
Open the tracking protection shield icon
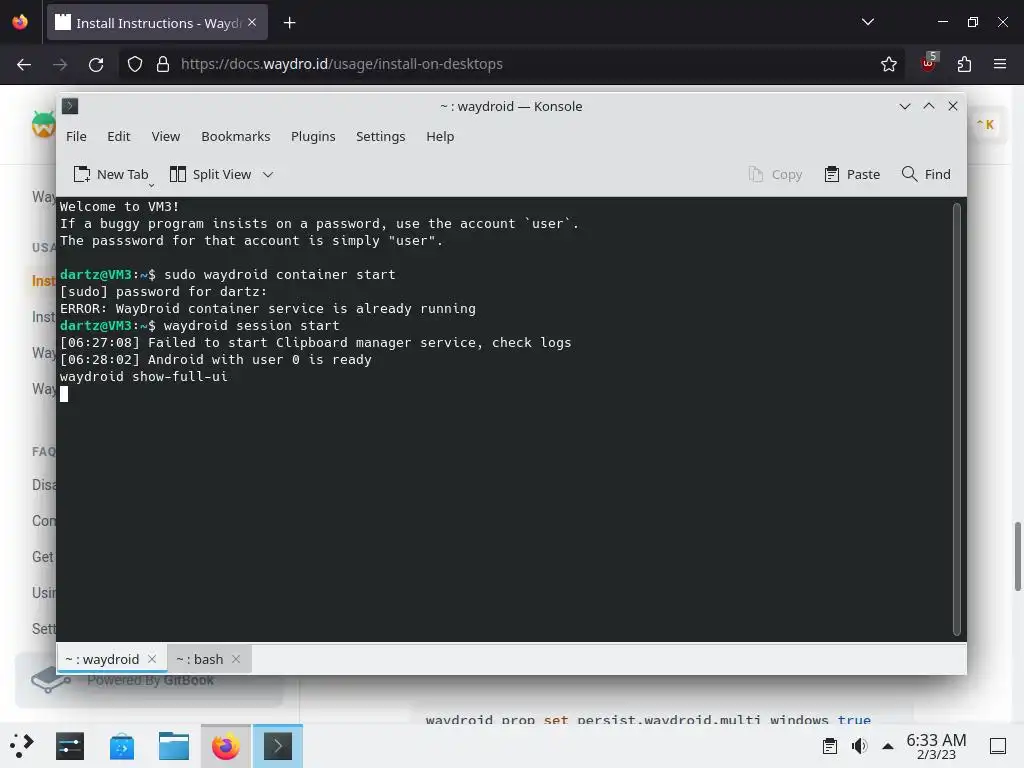pyautogui.click(x=135, y=64)
